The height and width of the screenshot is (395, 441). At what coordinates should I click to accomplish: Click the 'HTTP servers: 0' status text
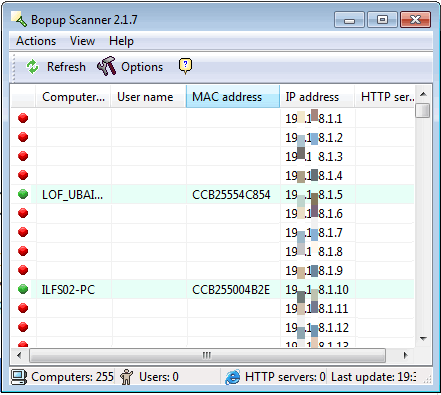point(285,377)
